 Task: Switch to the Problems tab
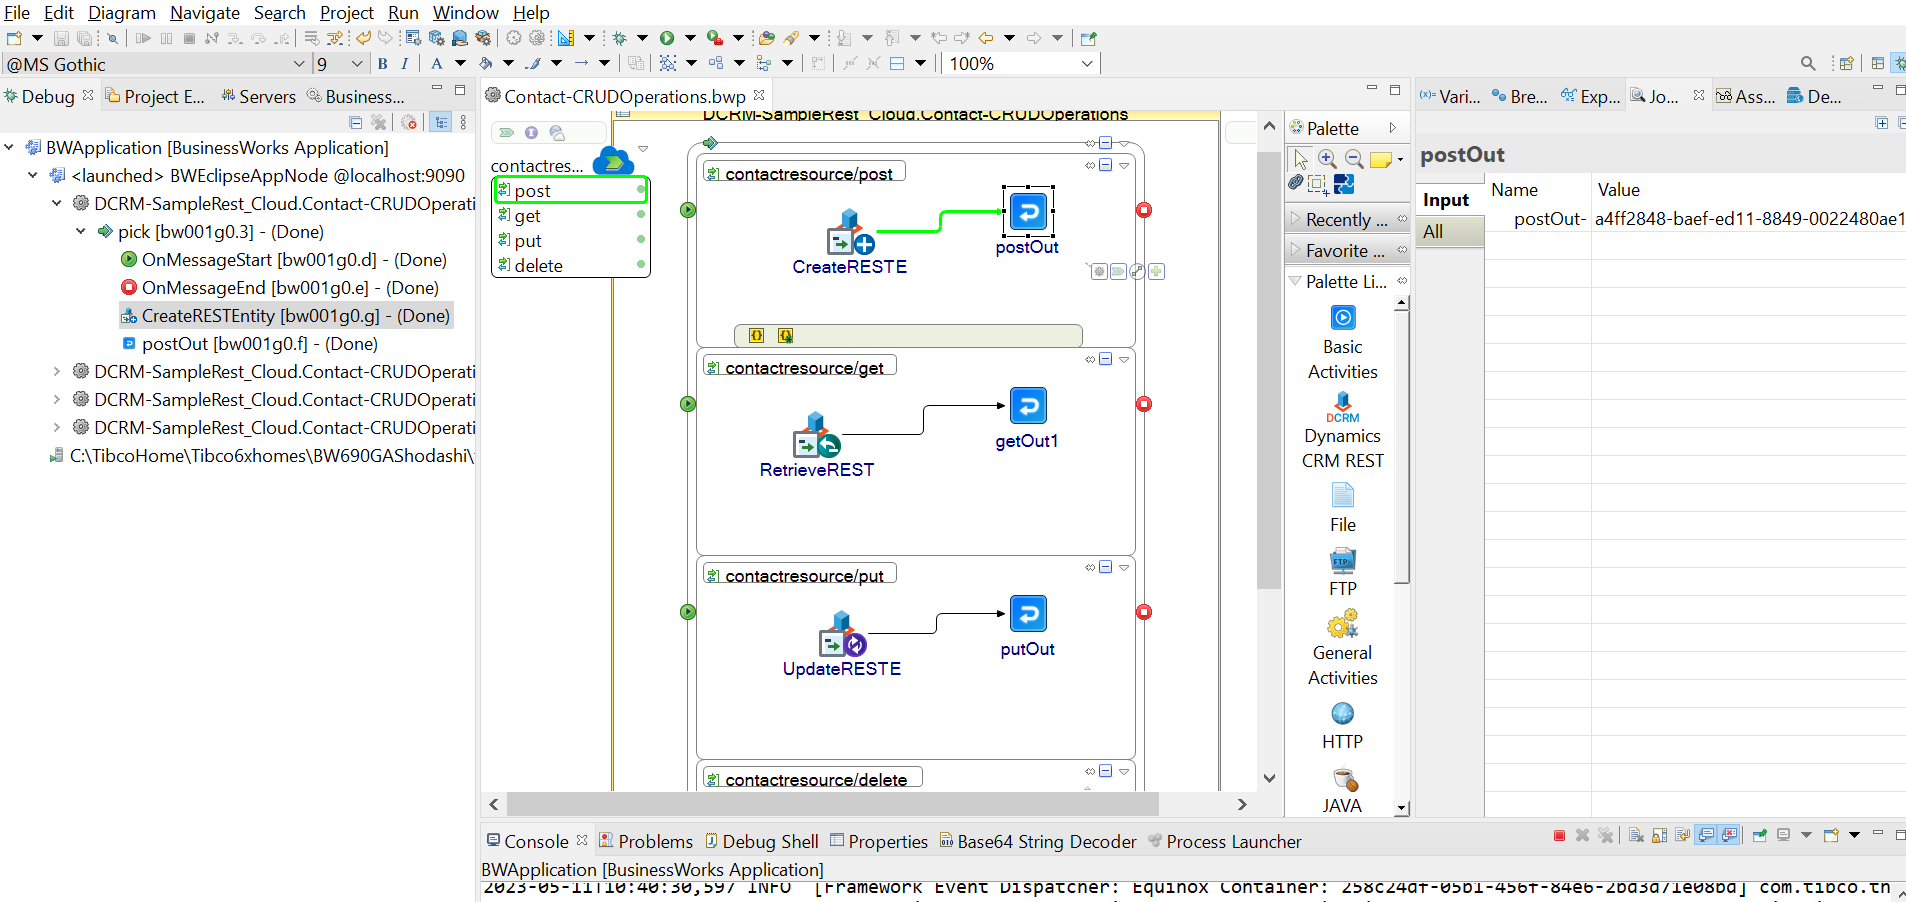click(646, 841)
